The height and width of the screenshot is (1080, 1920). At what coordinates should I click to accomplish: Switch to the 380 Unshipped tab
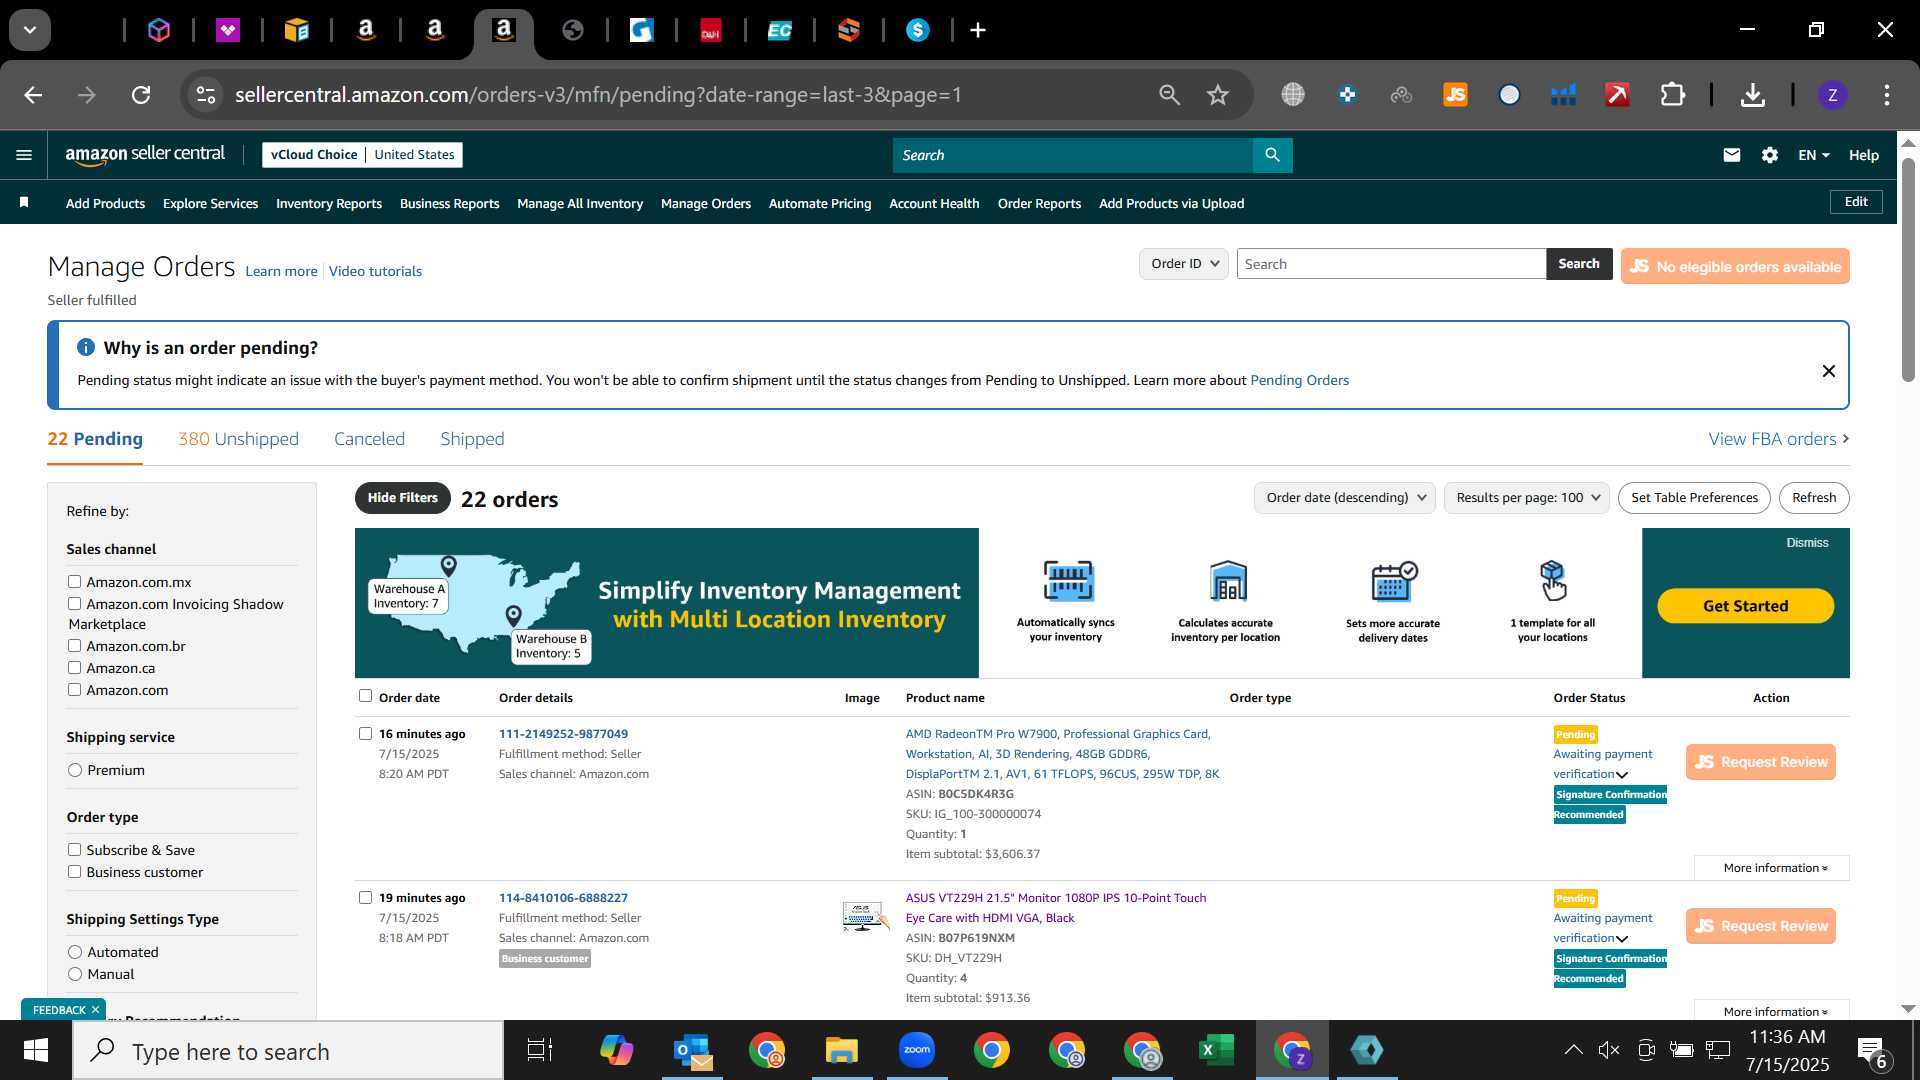pos(238,439)
